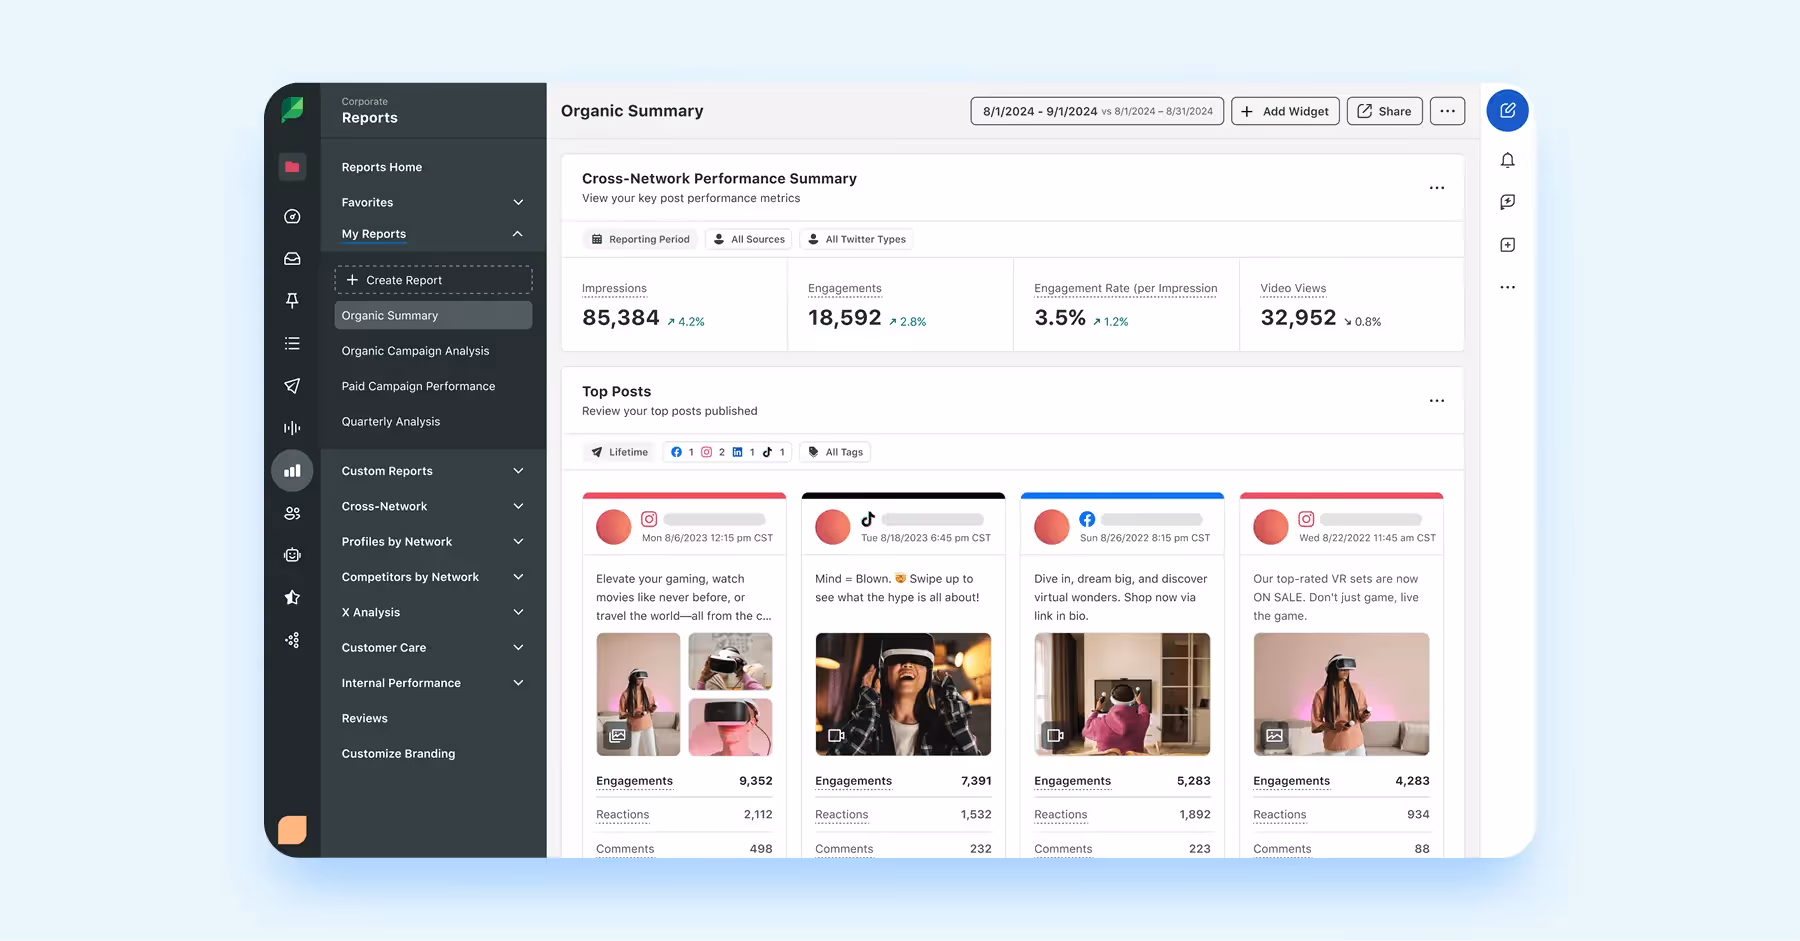Image resolution: width=1800 pixels, height=941 pixels.
Task: Click the Smart Inbox envelope icon in sidebar
Action: [x=292, y=258]
